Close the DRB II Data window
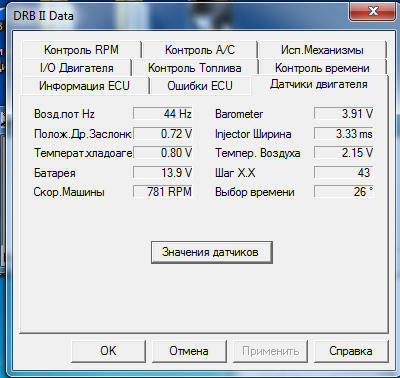This screenshot has width=400, height=378. [373, 11]
